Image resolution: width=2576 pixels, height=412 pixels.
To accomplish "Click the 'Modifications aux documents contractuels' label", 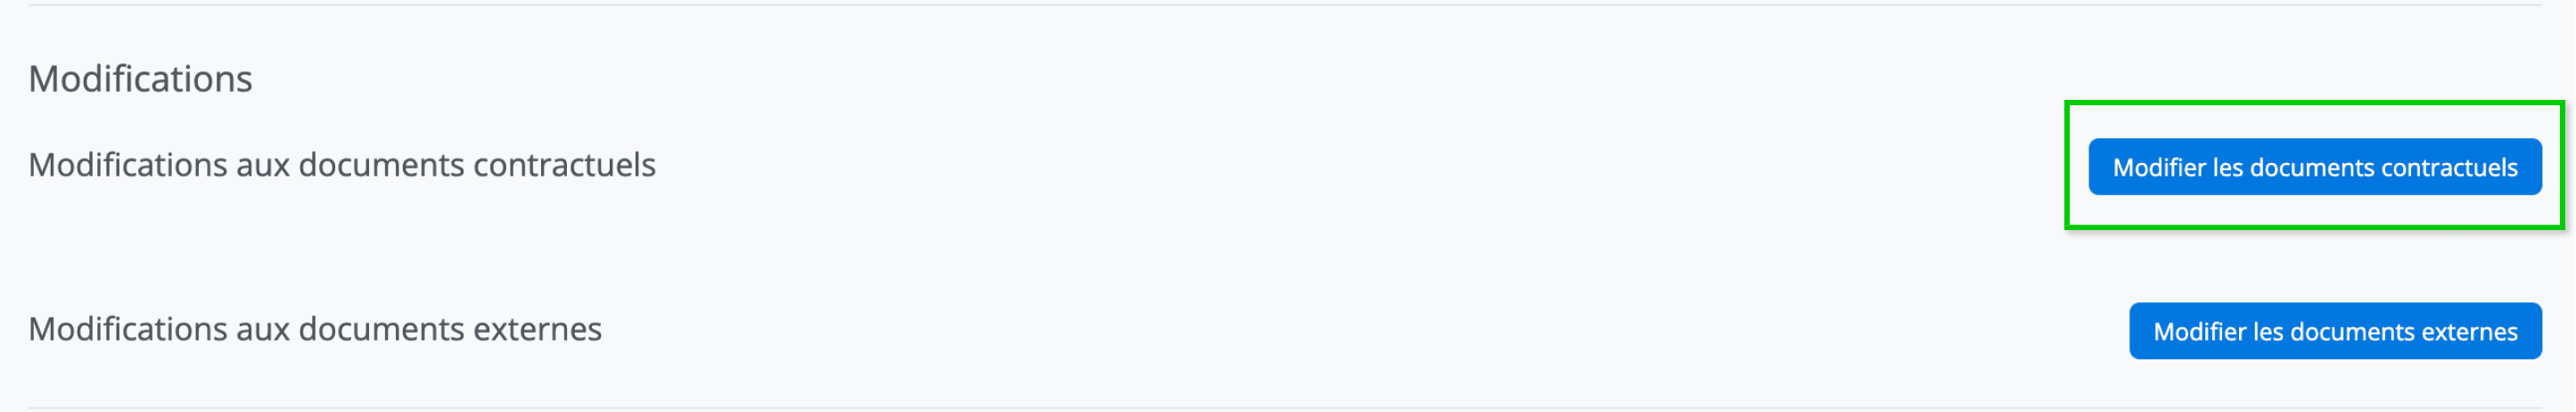I will point(341,165).
